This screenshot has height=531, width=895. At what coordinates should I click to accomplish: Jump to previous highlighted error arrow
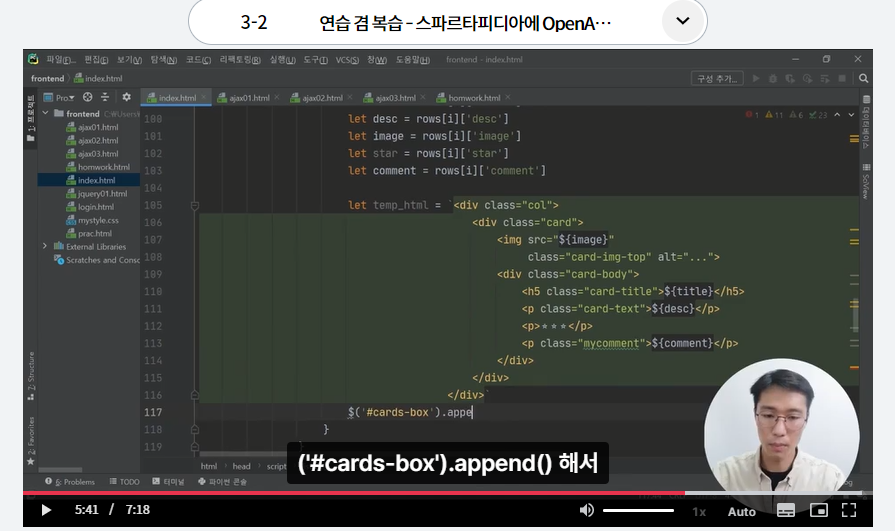(837, 115)
